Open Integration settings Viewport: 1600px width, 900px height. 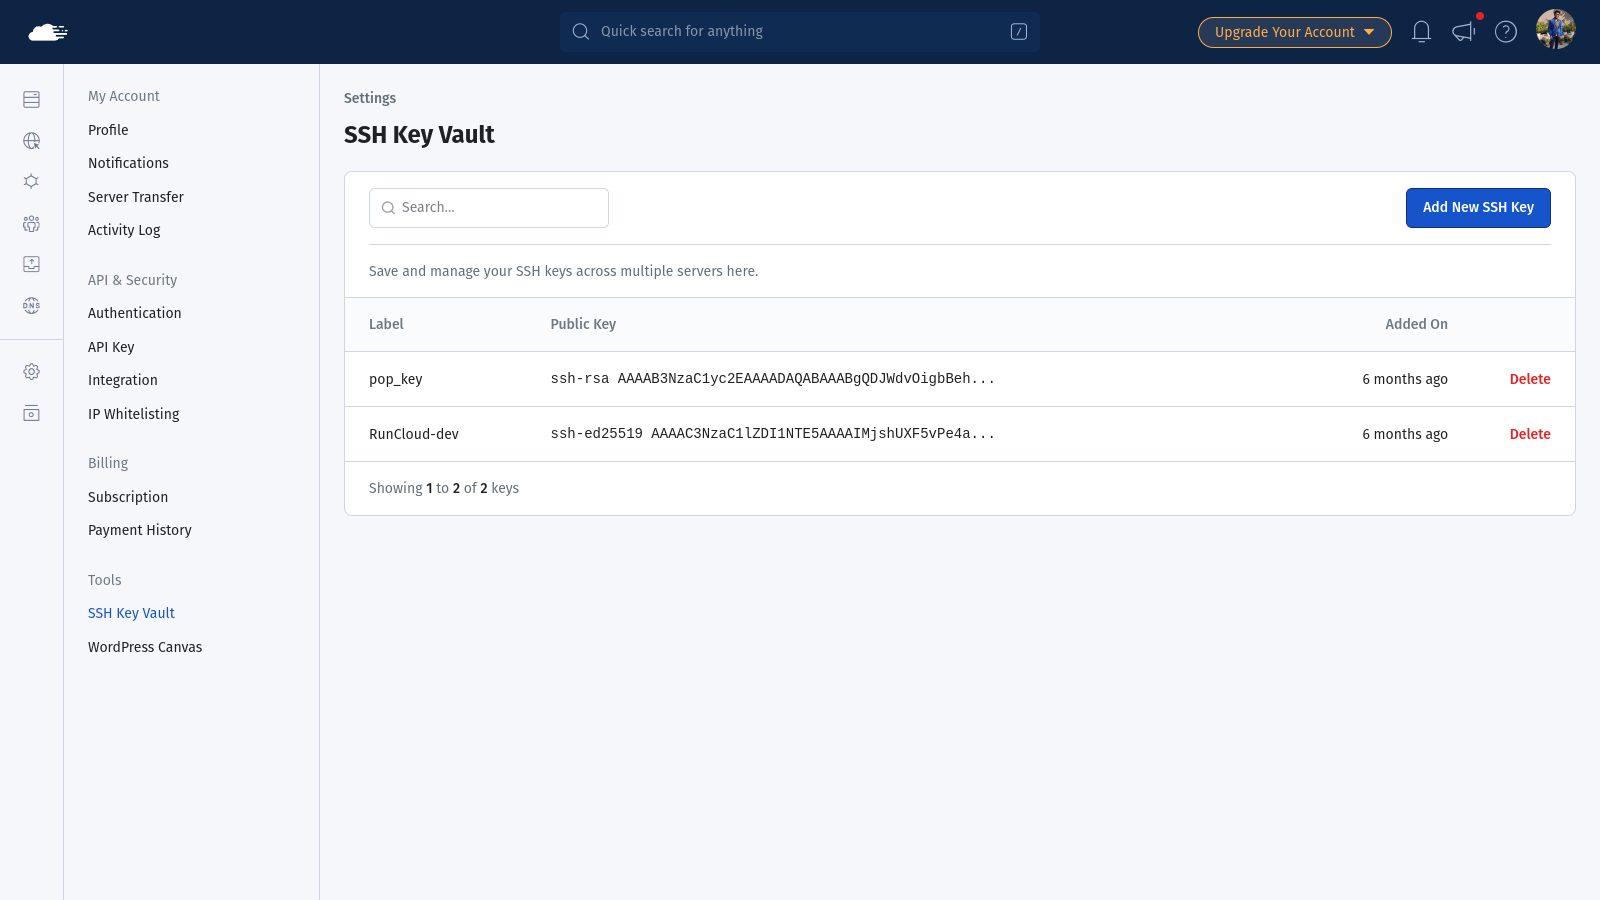click(123, 380)
